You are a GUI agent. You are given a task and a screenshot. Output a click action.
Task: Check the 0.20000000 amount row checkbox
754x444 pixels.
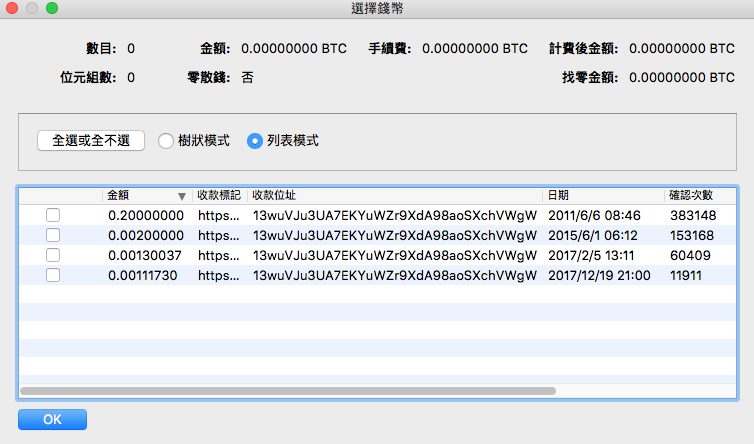point(53,215)
